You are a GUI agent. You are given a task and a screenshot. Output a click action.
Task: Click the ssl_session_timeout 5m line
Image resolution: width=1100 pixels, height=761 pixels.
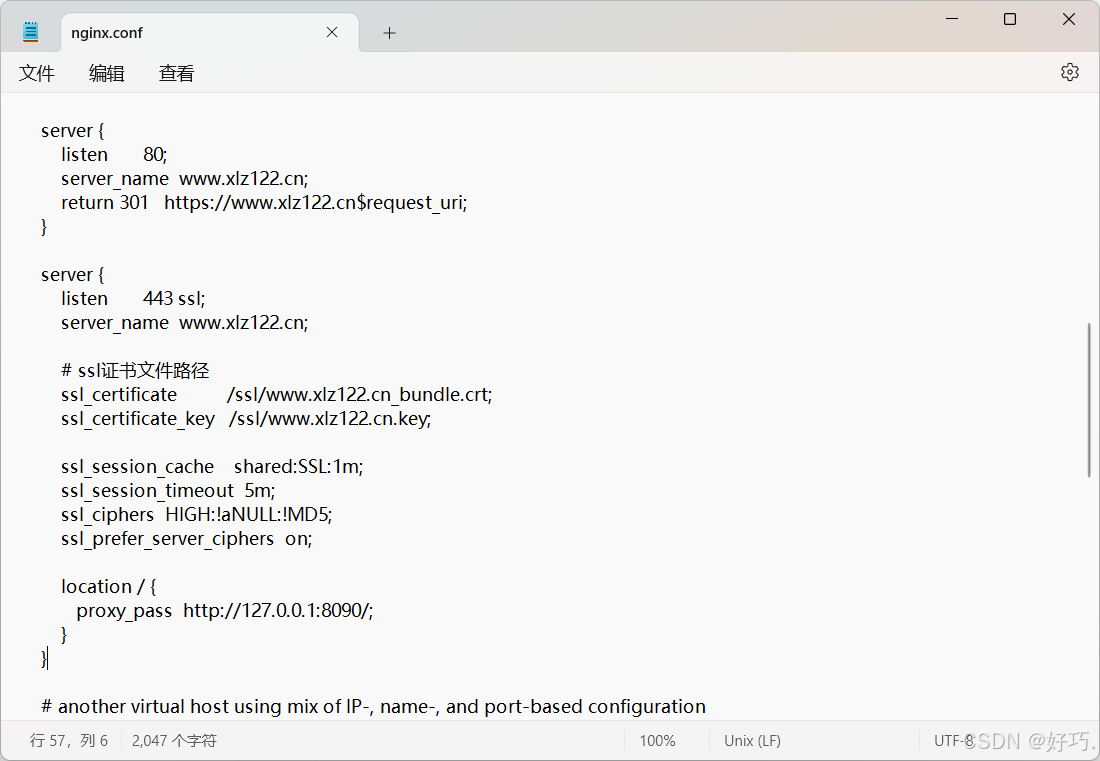168,491
